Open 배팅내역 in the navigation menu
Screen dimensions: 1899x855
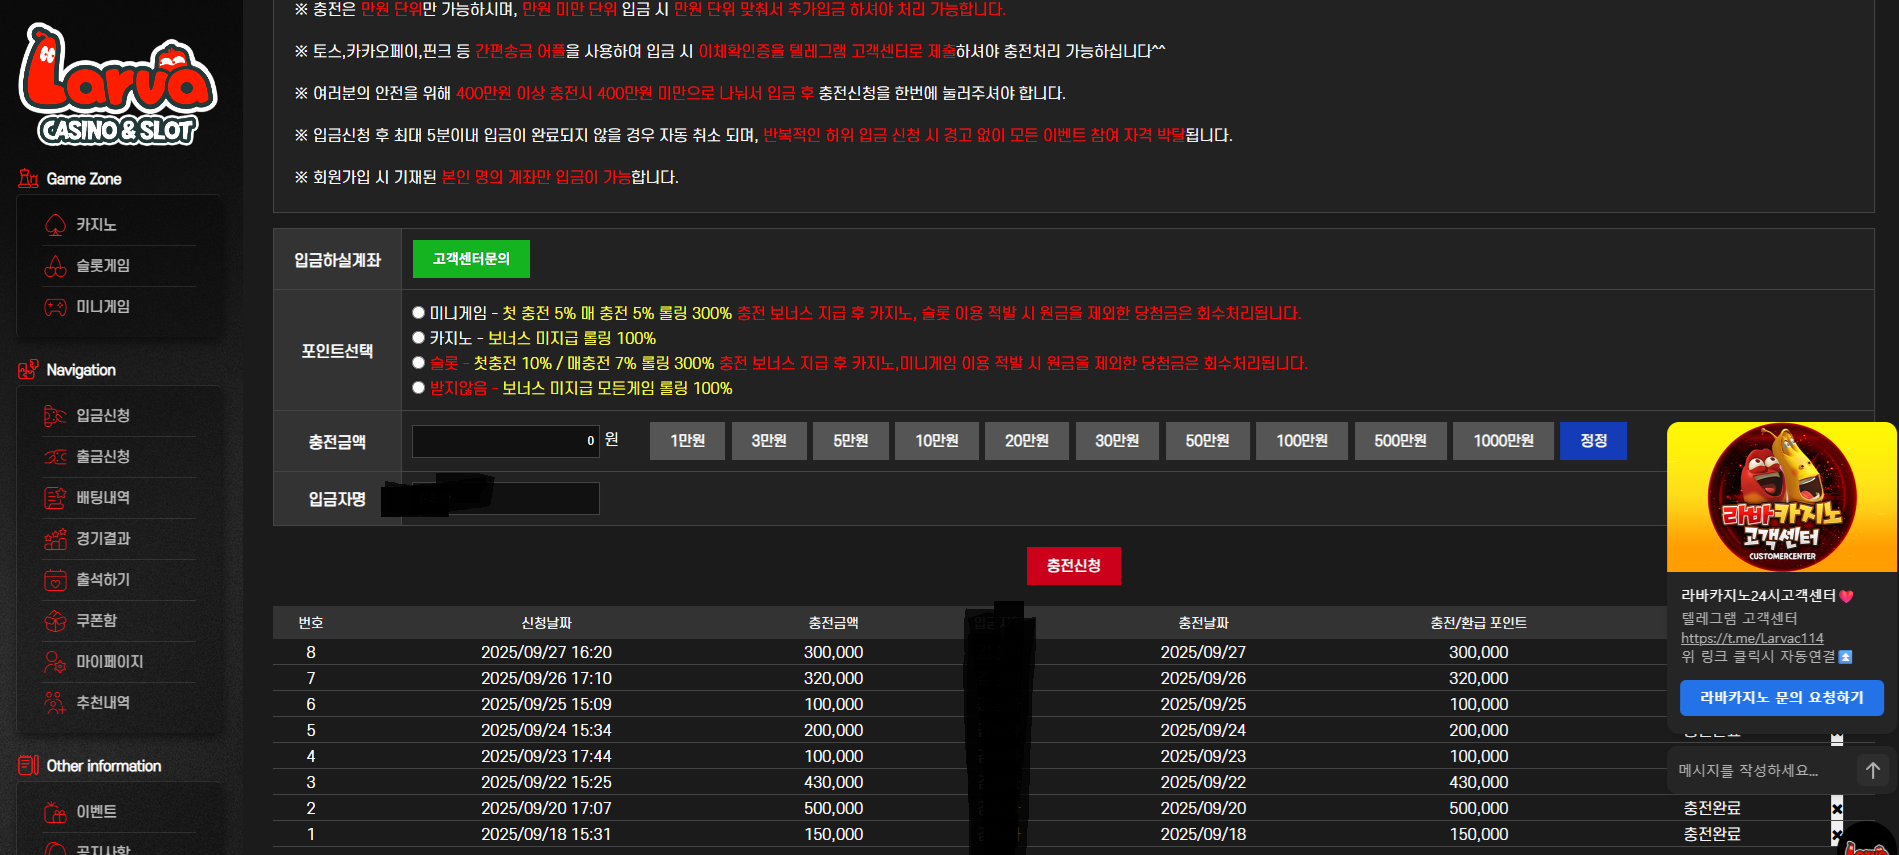tap(103, 498)
